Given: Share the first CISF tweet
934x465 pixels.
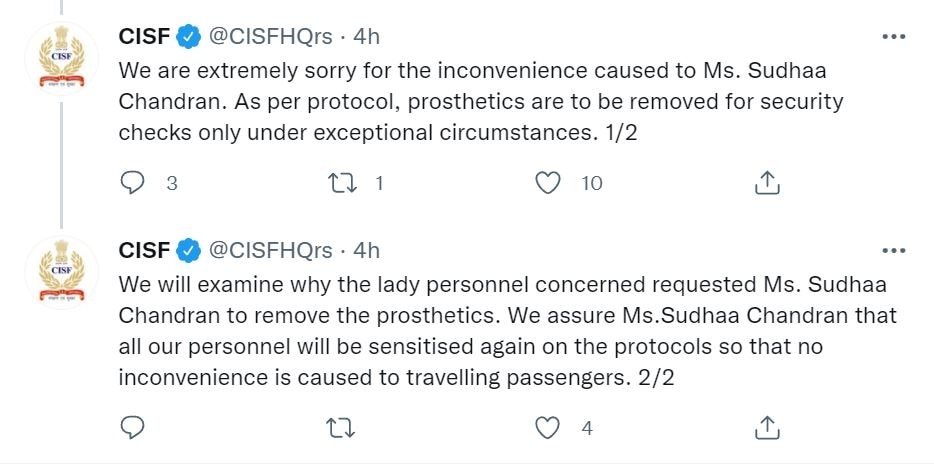Looking at the screenshot, I should tap(767, 183).
